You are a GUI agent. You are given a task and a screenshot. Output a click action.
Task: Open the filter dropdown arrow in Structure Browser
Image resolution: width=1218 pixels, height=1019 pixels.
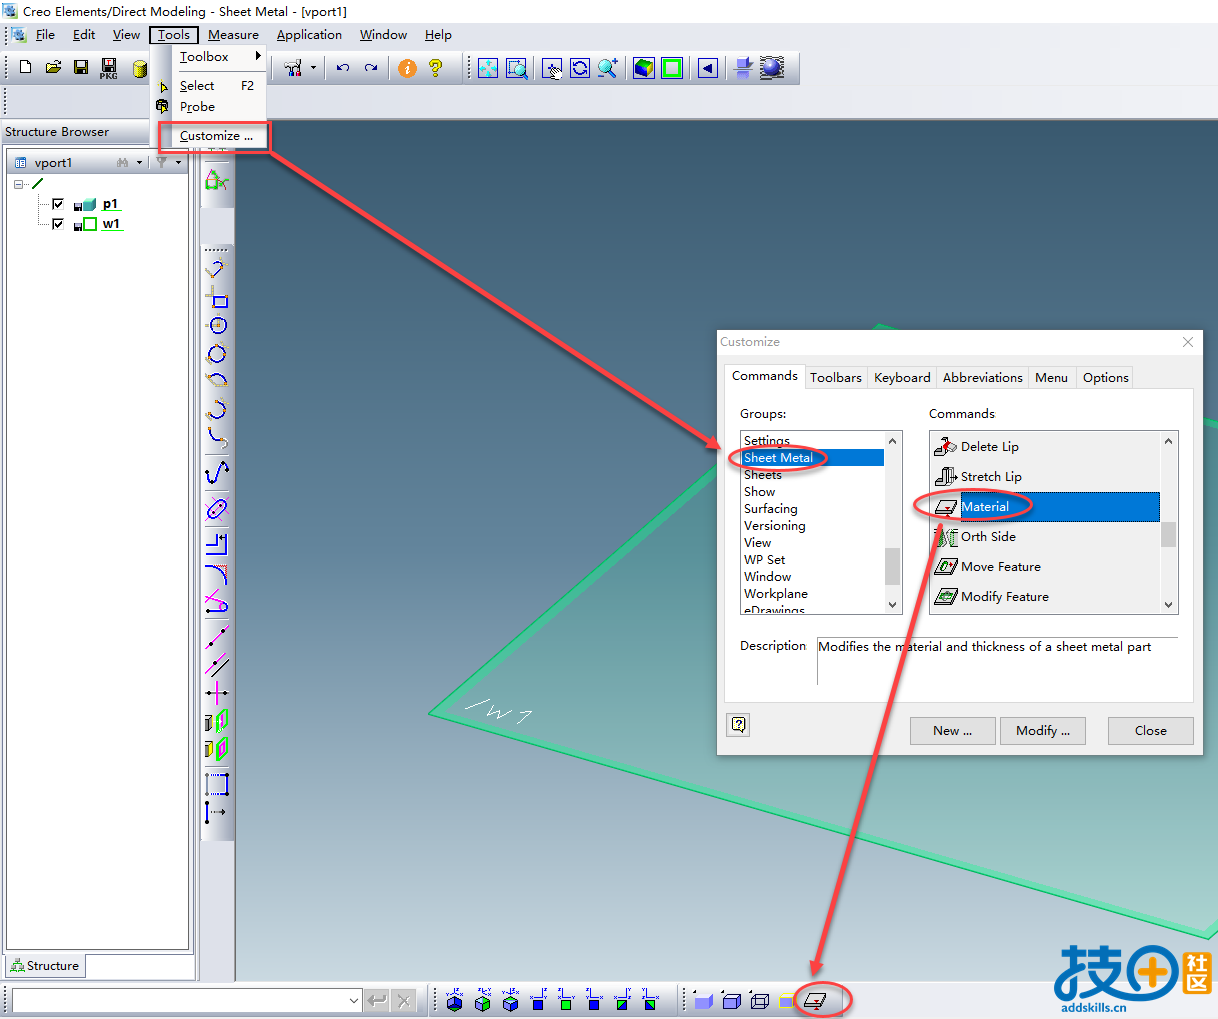pos(179,162)
